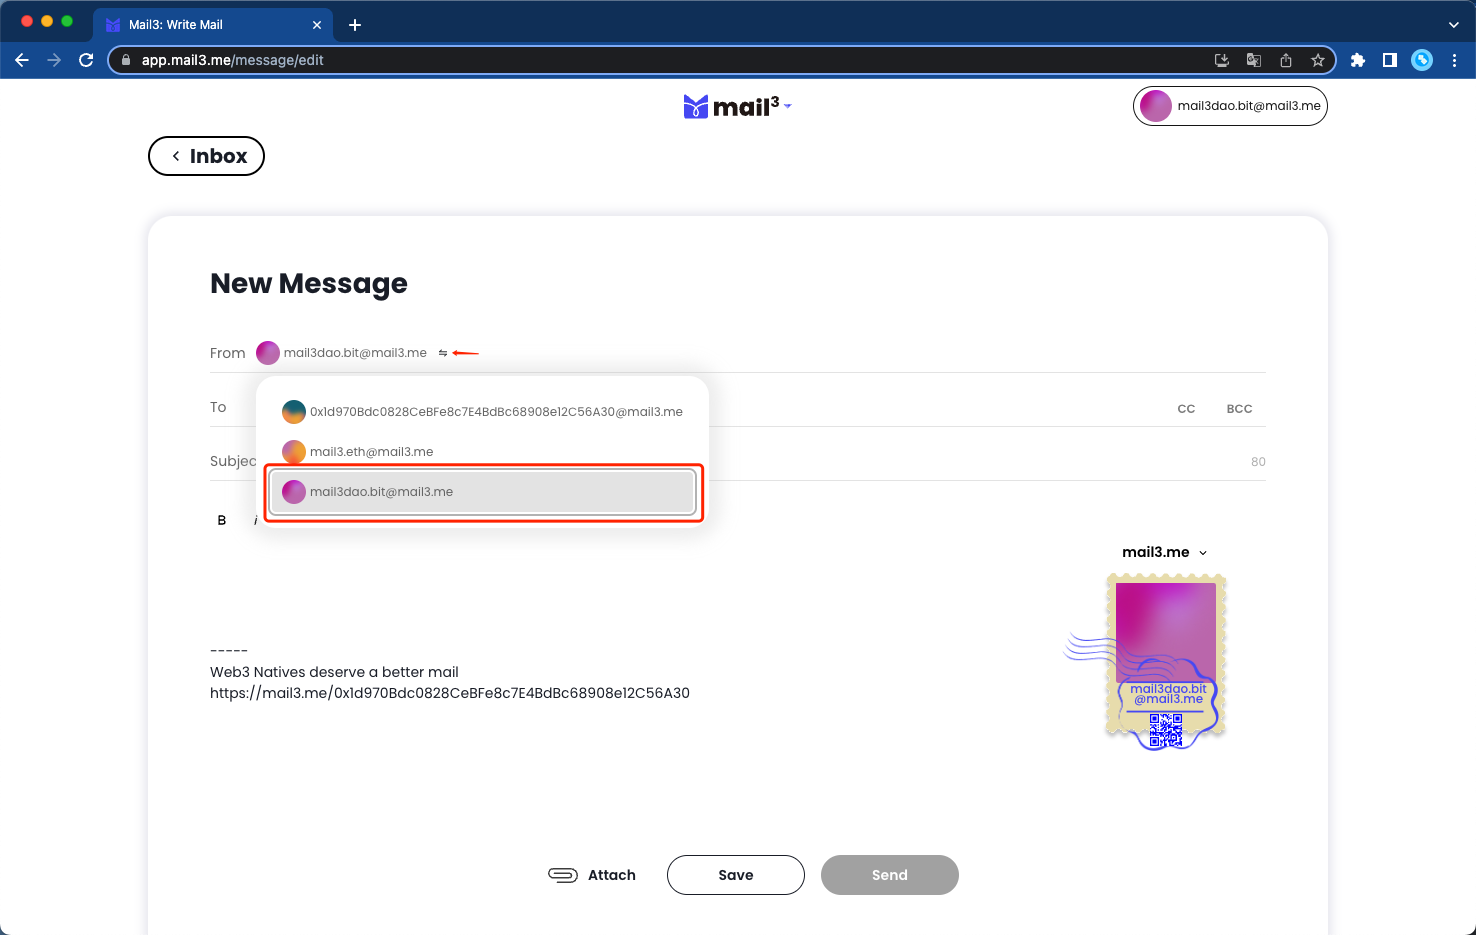Select mail3.eth@mail3.me as sender
The image size is (1476, 935).
coord(482,452)
